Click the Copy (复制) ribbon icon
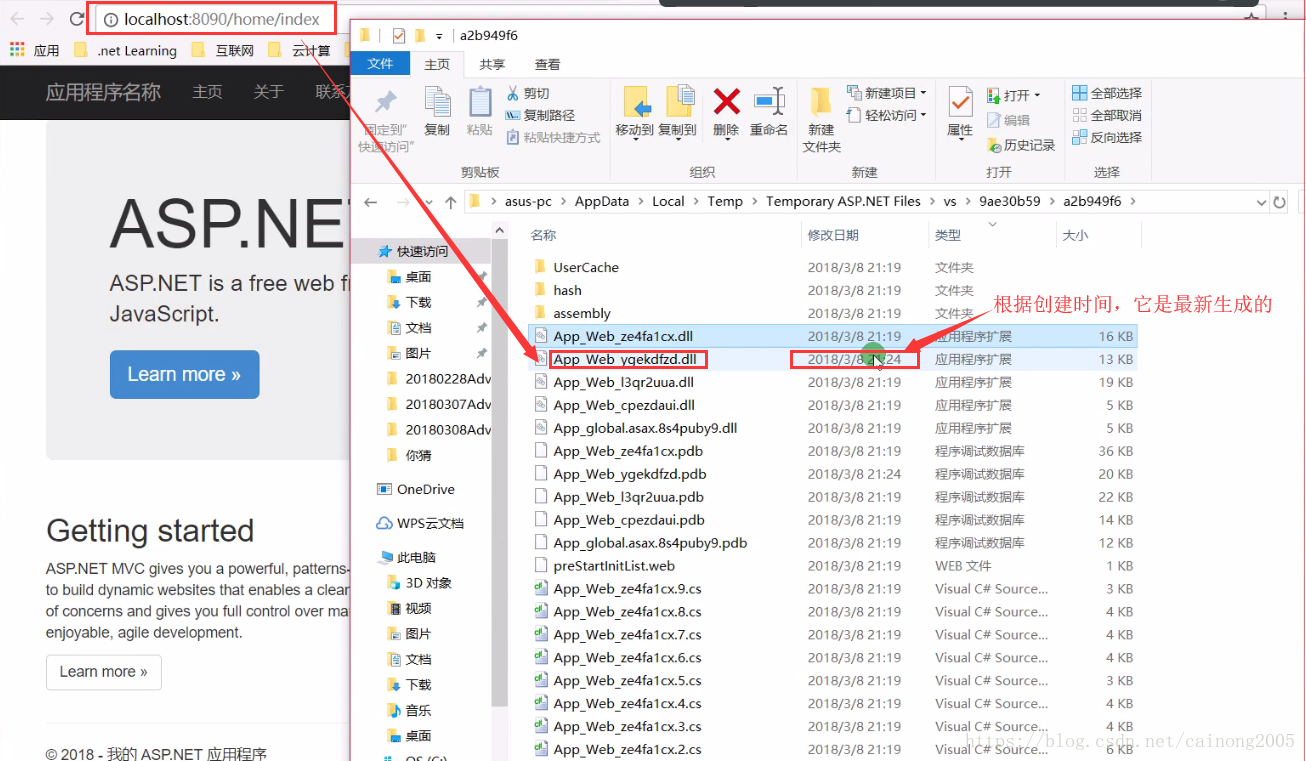This screenshot has height=761, width=1306. [437, 111]
